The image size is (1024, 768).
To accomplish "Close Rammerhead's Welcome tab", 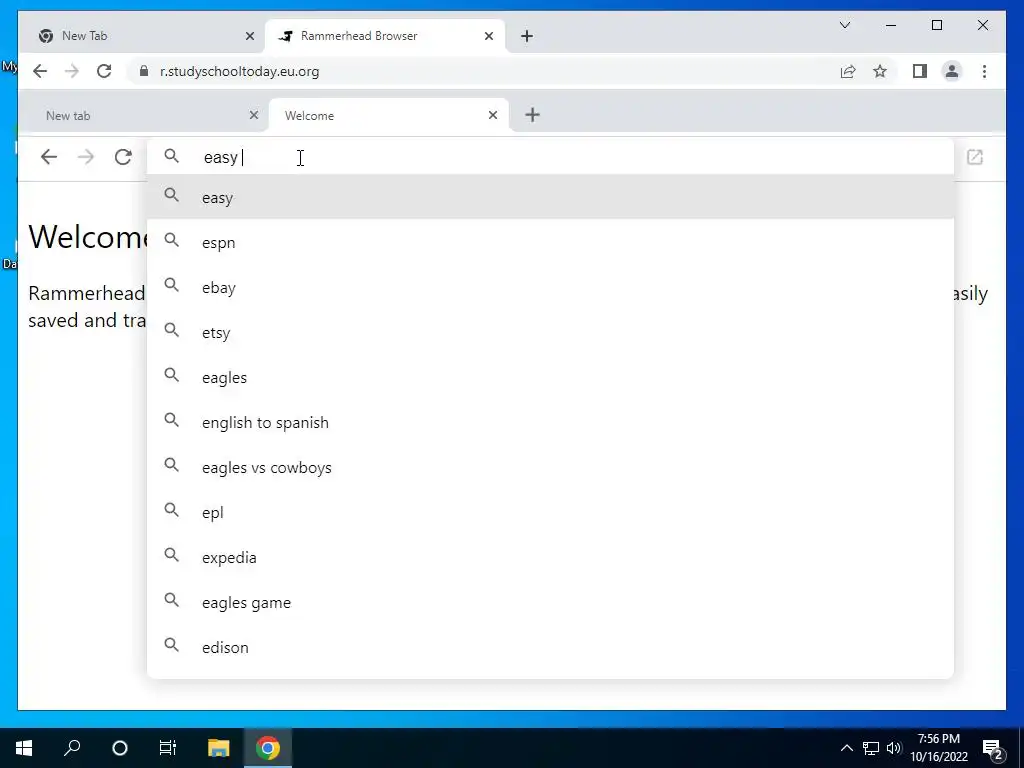I will click(x=493, y=115).
